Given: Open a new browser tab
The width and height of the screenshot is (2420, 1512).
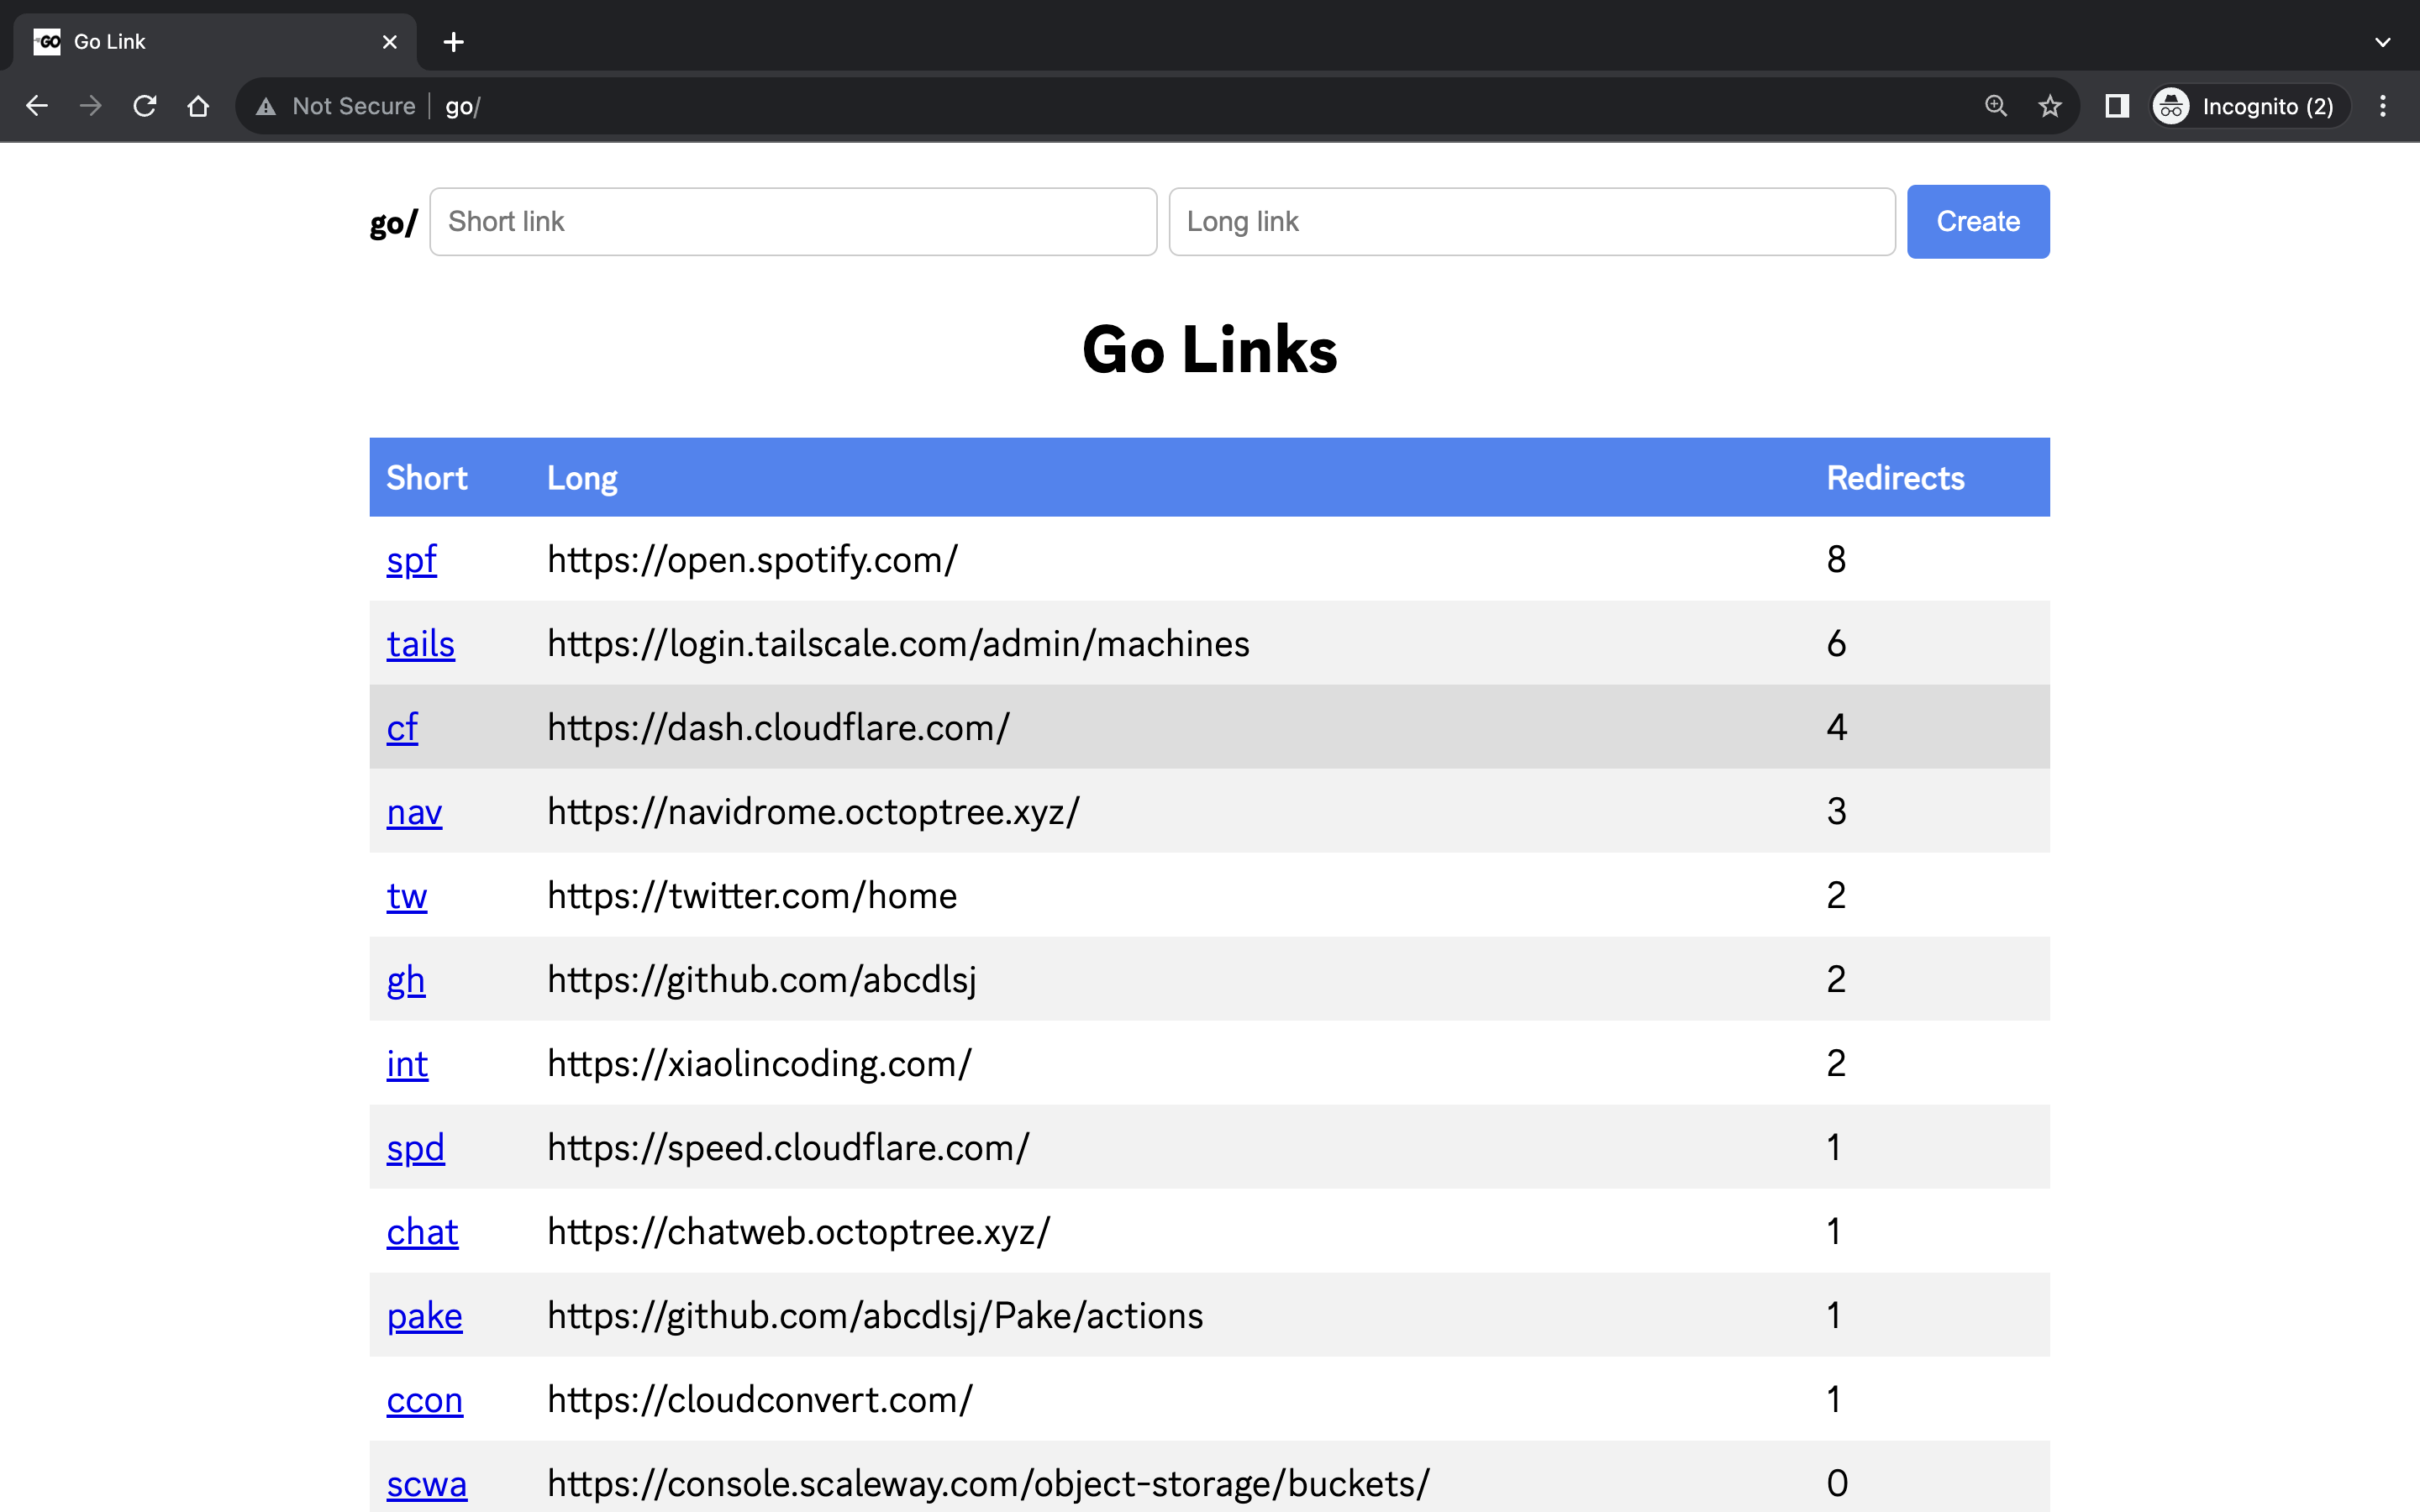Looking at the screenshot, I should coord(454,42).
